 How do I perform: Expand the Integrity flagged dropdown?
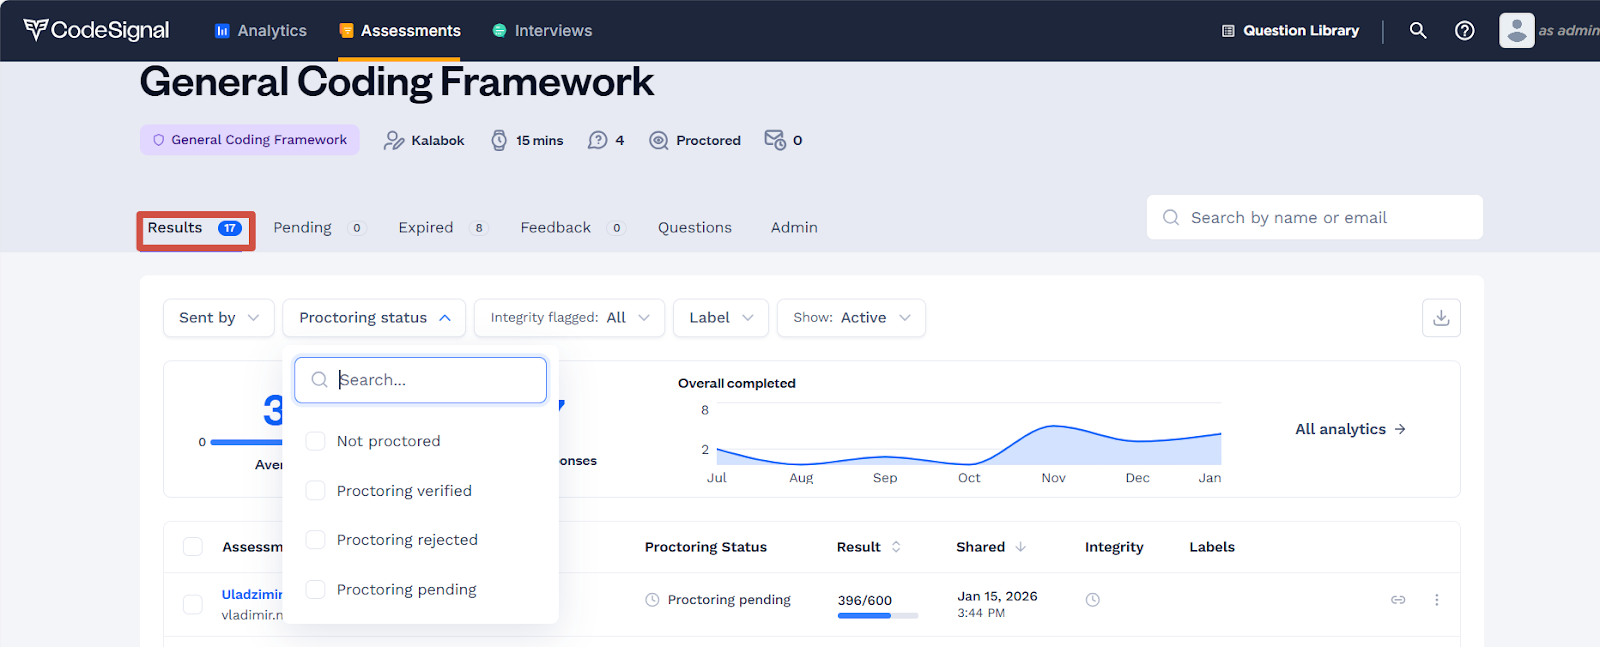point(569,318)
